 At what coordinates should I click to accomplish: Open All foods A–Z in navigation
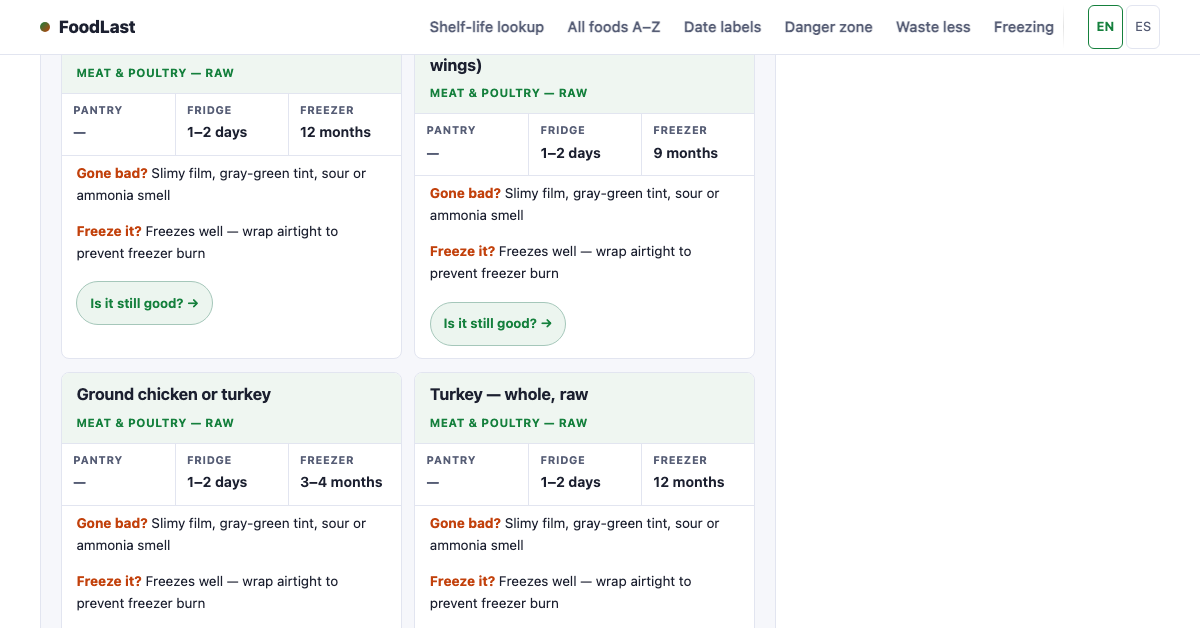pyautogui.click(x=614, y=27)
